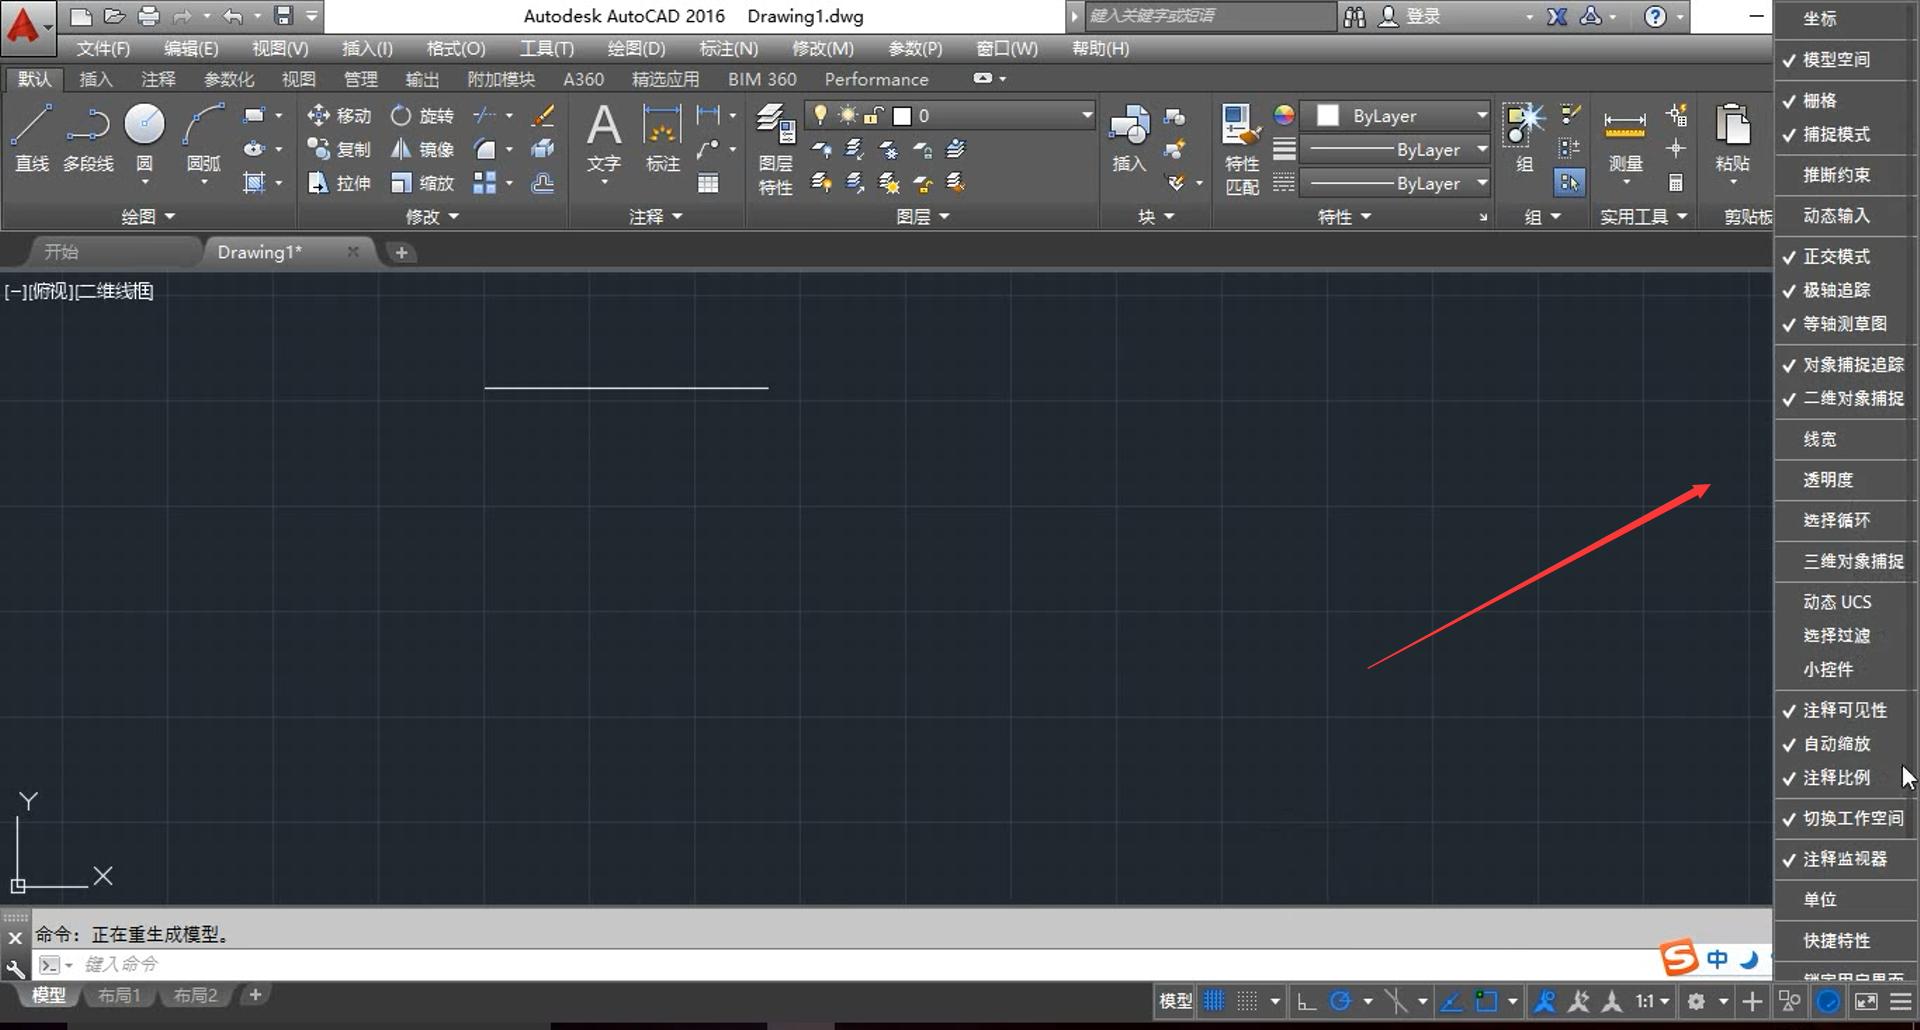Enable Dynamic Input (动态输入) option
1920x1030 pixels.
coord(1836,216)
